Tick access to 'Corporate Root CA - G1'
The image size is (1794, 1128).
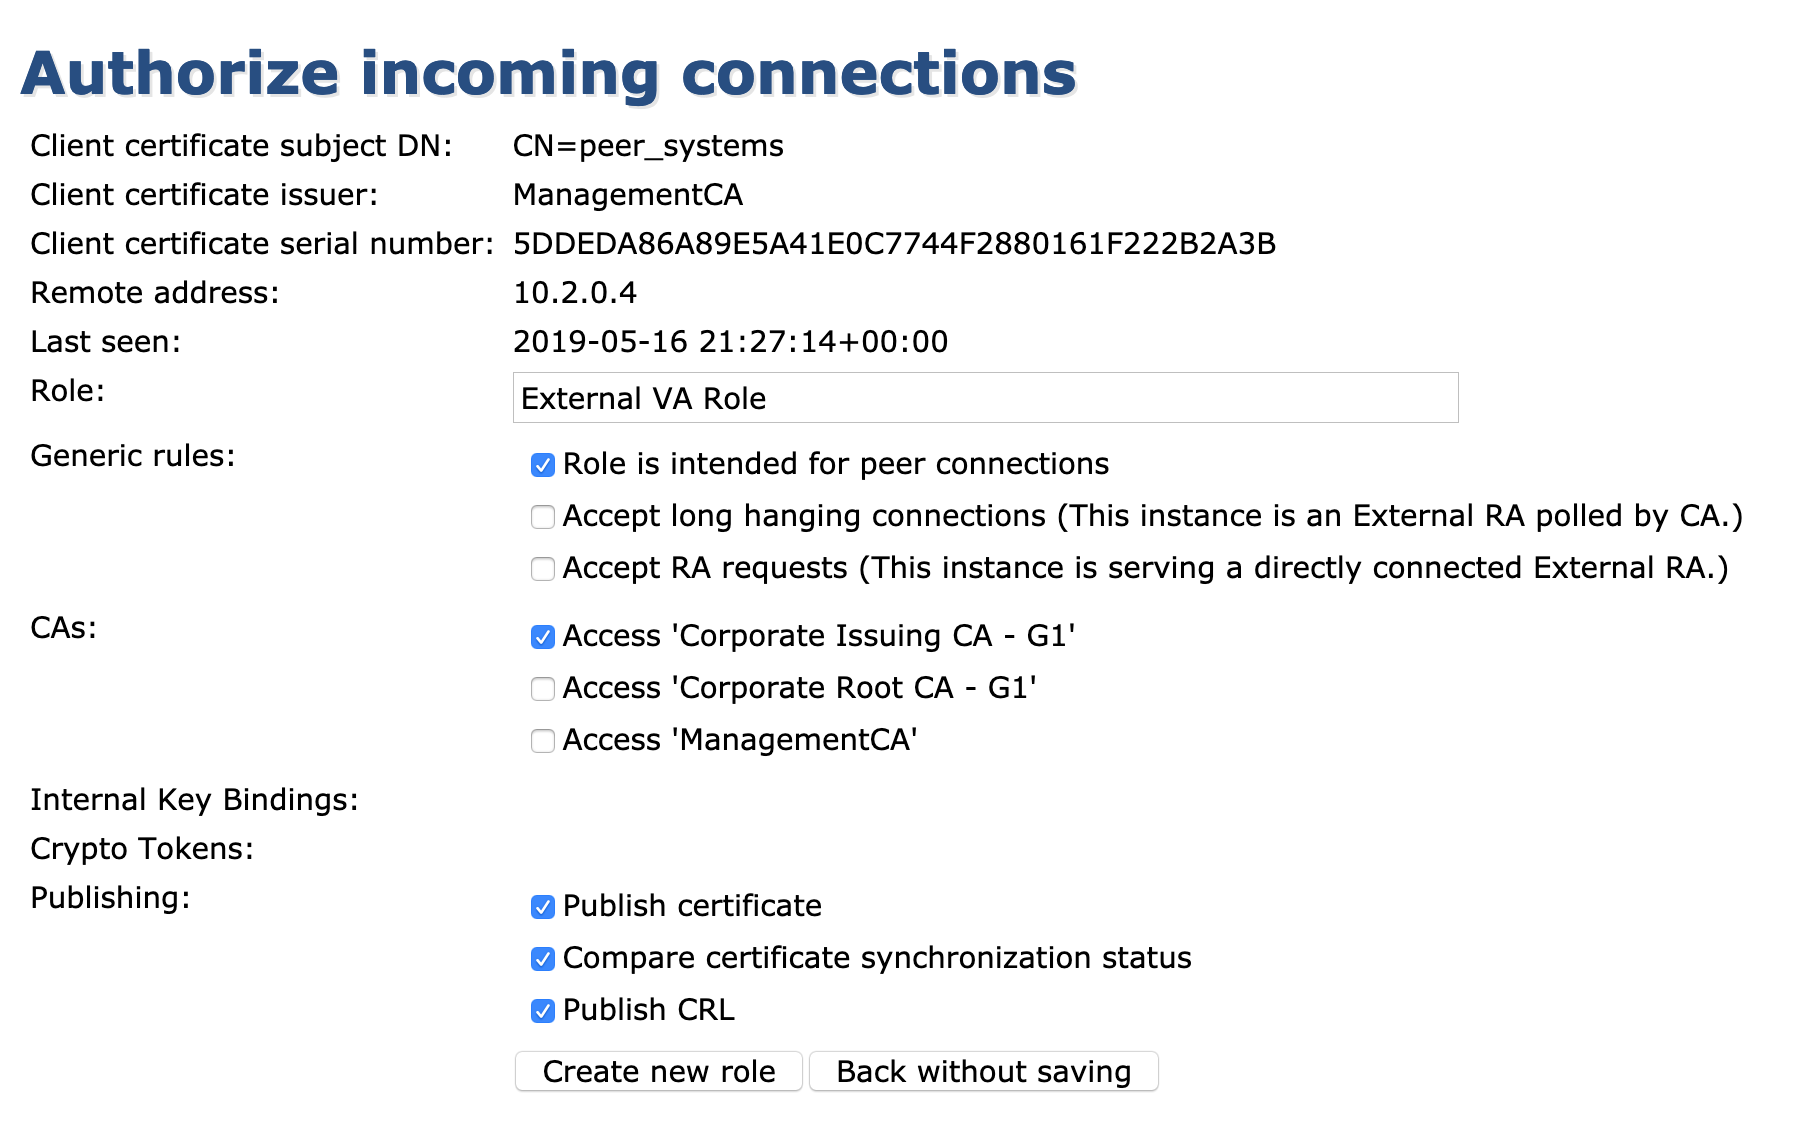click(543, 689)
